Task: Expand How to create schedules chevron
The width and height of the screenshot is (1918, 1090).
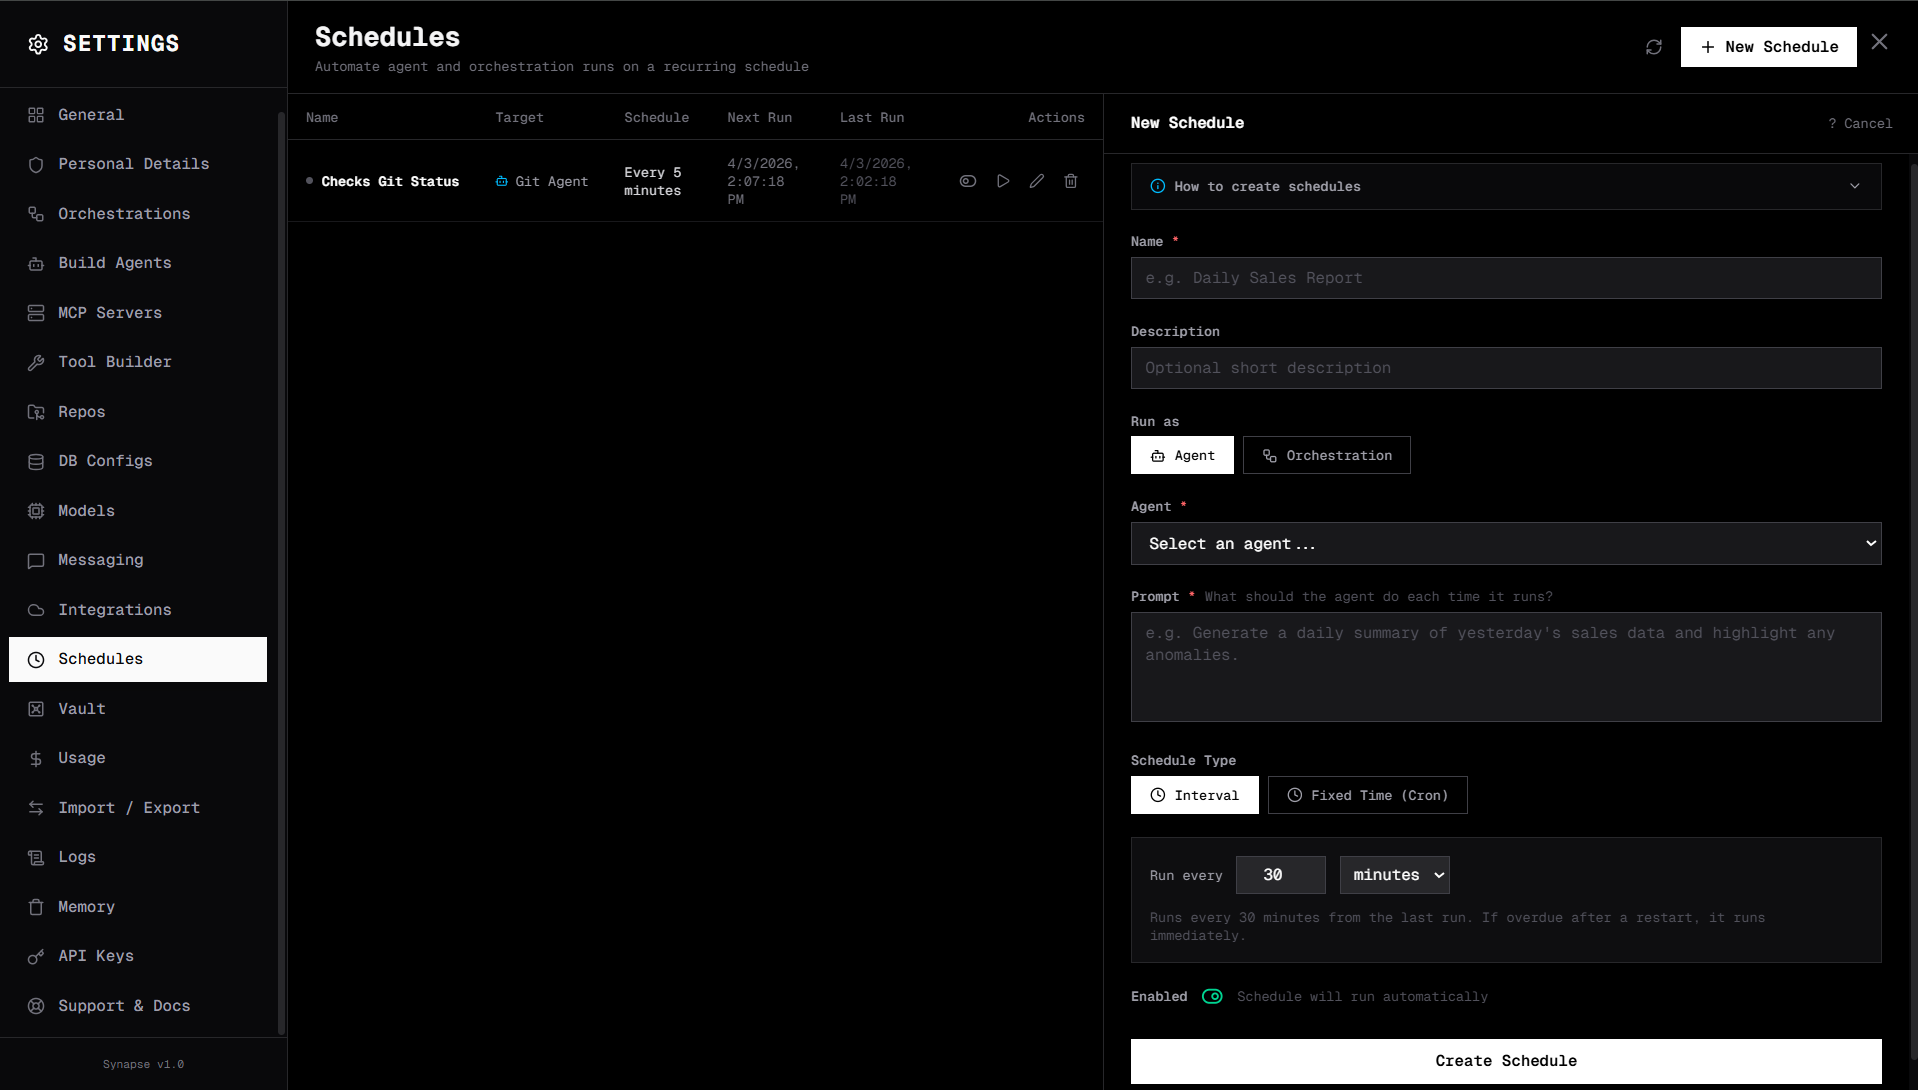Action: point(1855,187)
